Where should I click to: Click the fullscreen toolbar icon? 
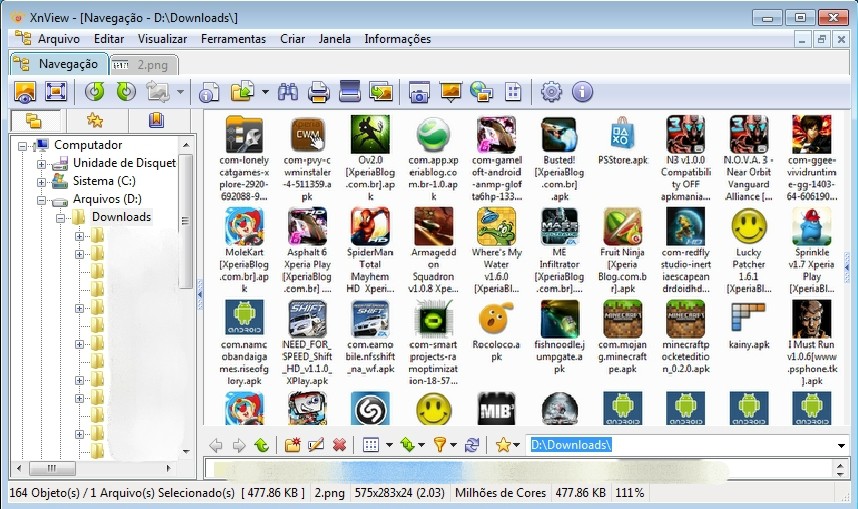56,92
